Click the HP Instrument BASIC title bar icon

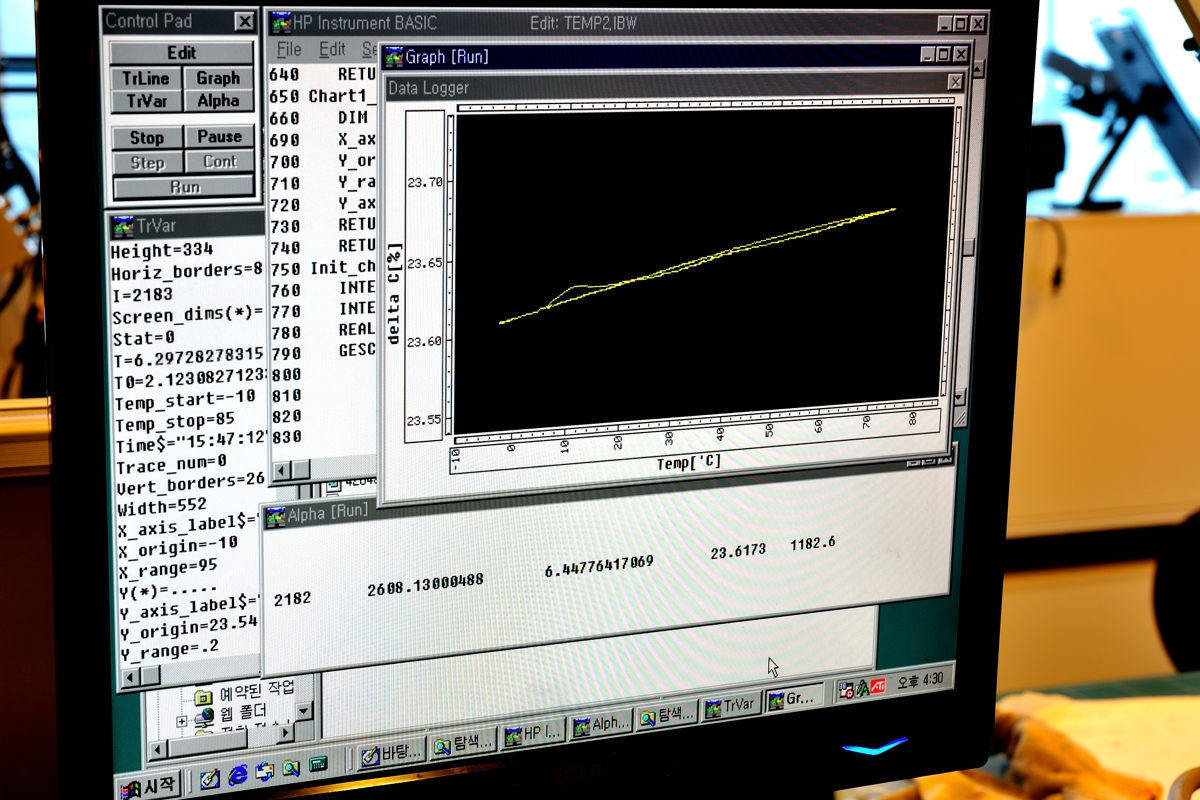coord(280,22)
